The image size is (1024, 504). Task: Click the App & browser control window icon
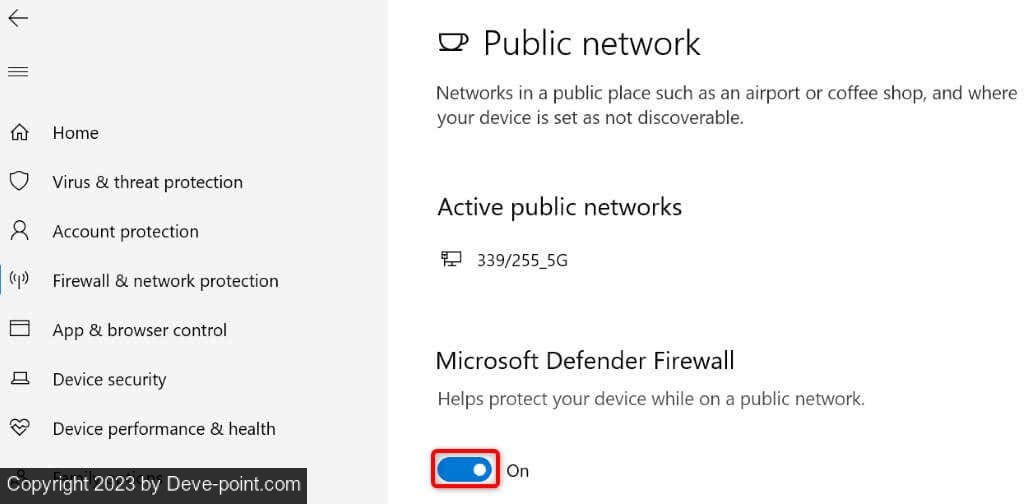point(19,329)
